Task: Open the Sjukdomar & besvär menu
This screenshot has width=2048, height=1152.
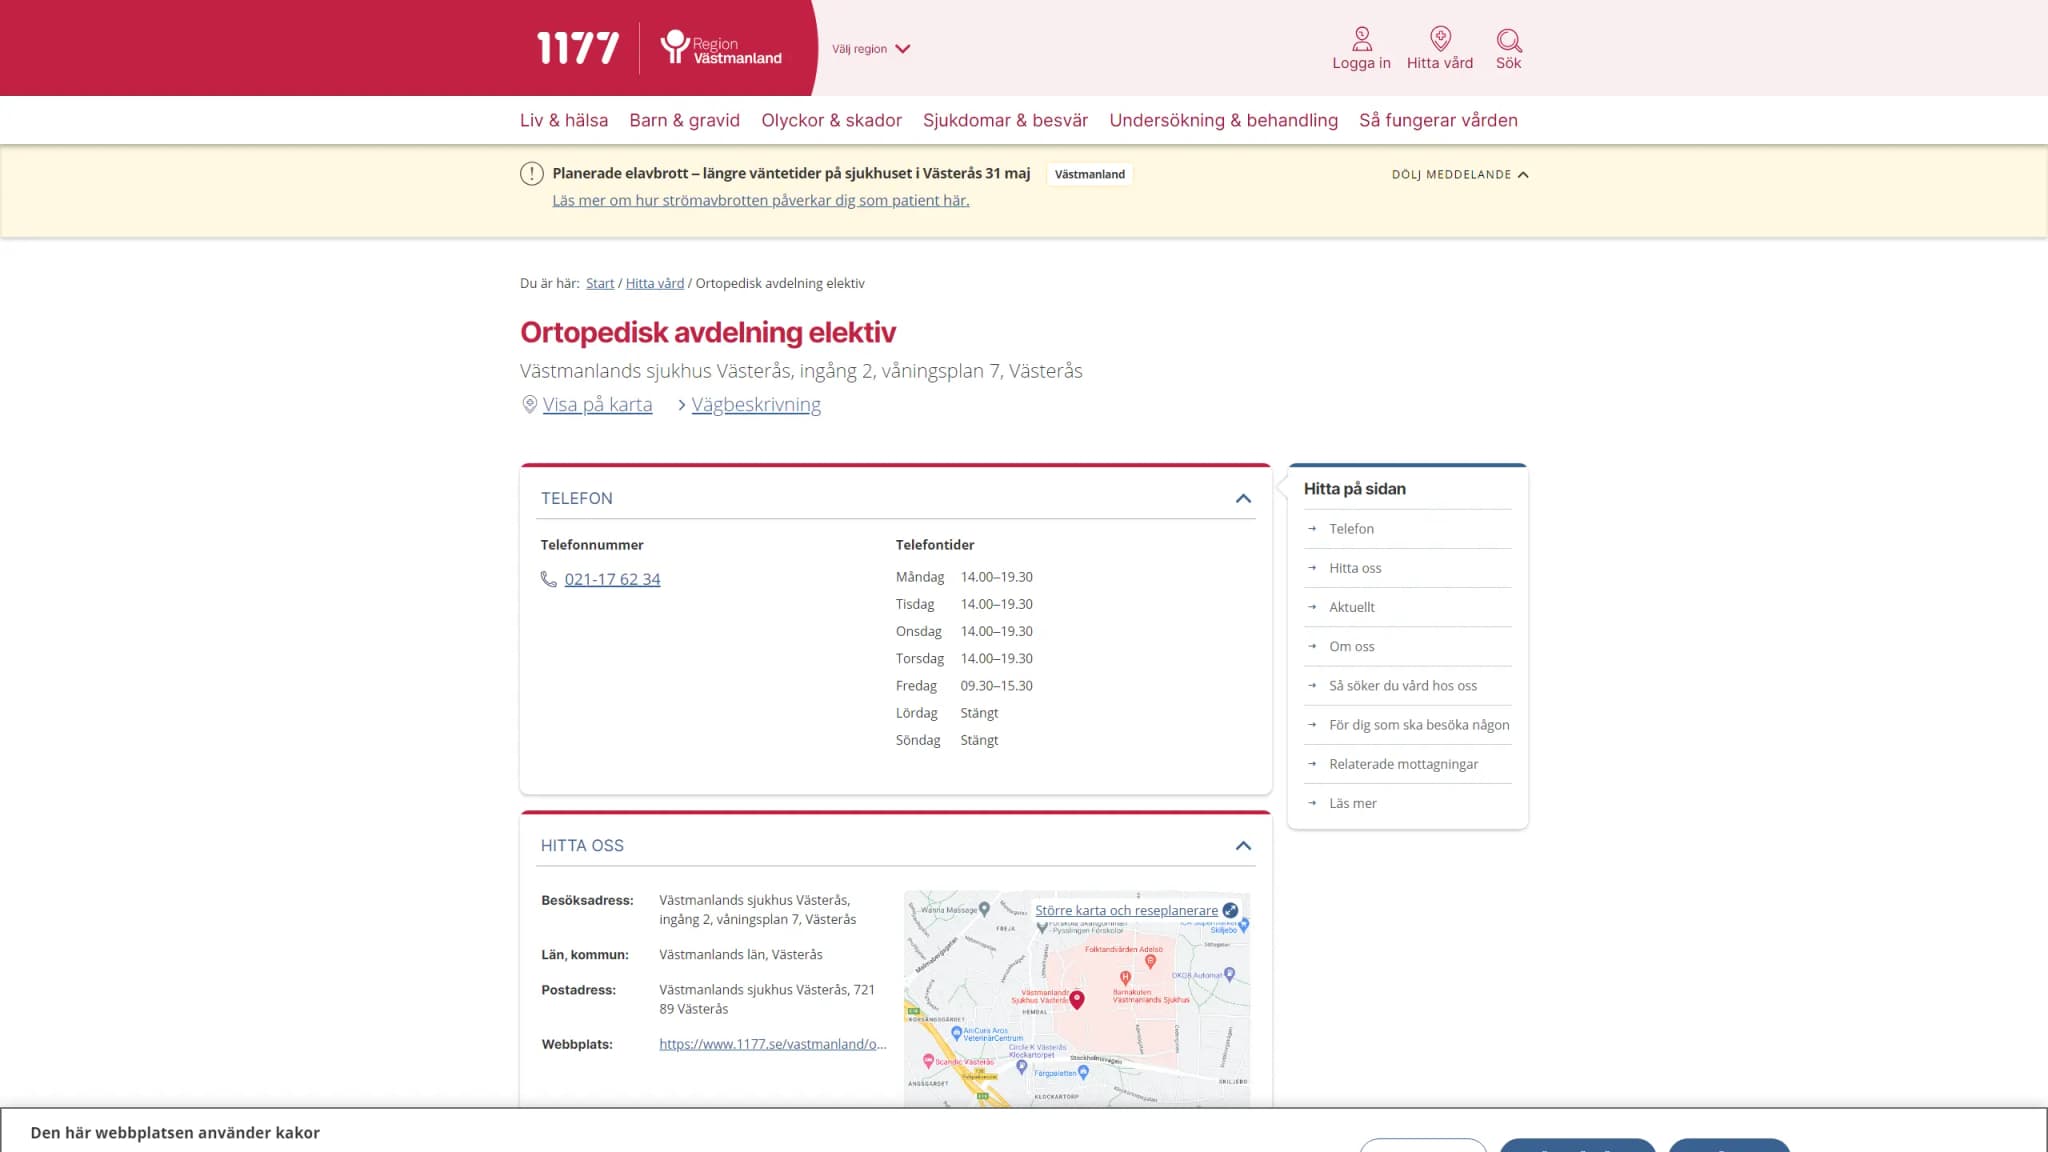Action: [1005, 120]
